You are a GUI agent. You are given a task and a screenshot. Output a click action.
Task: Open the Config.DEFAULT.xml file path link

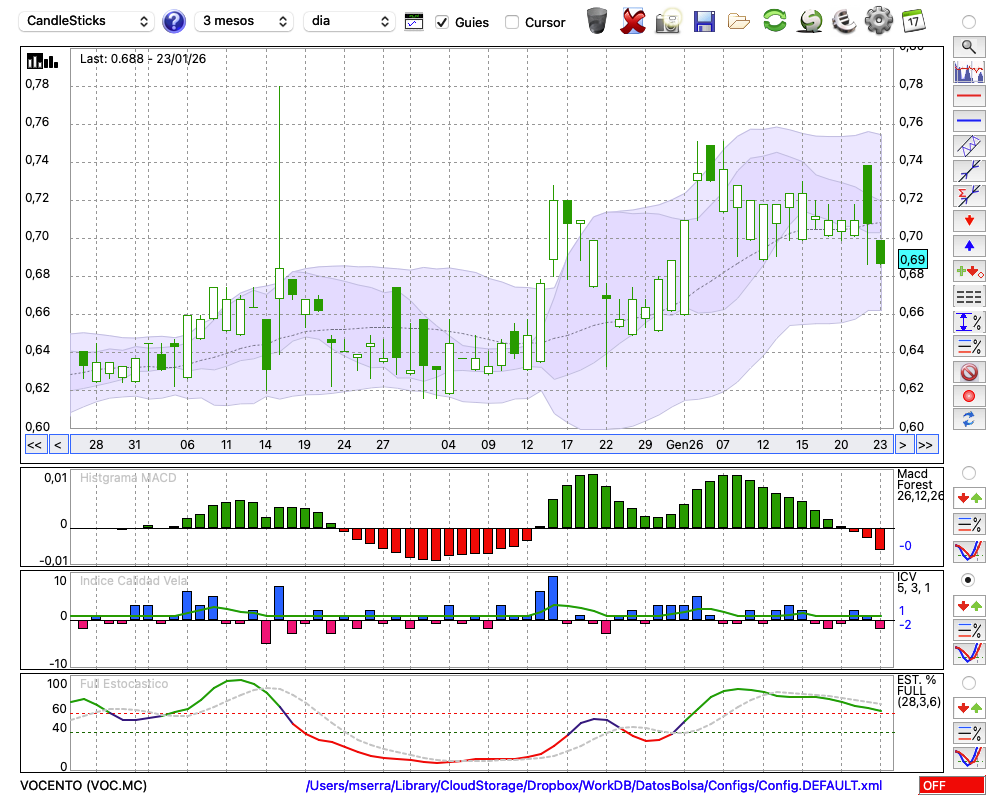pos(594,786)
